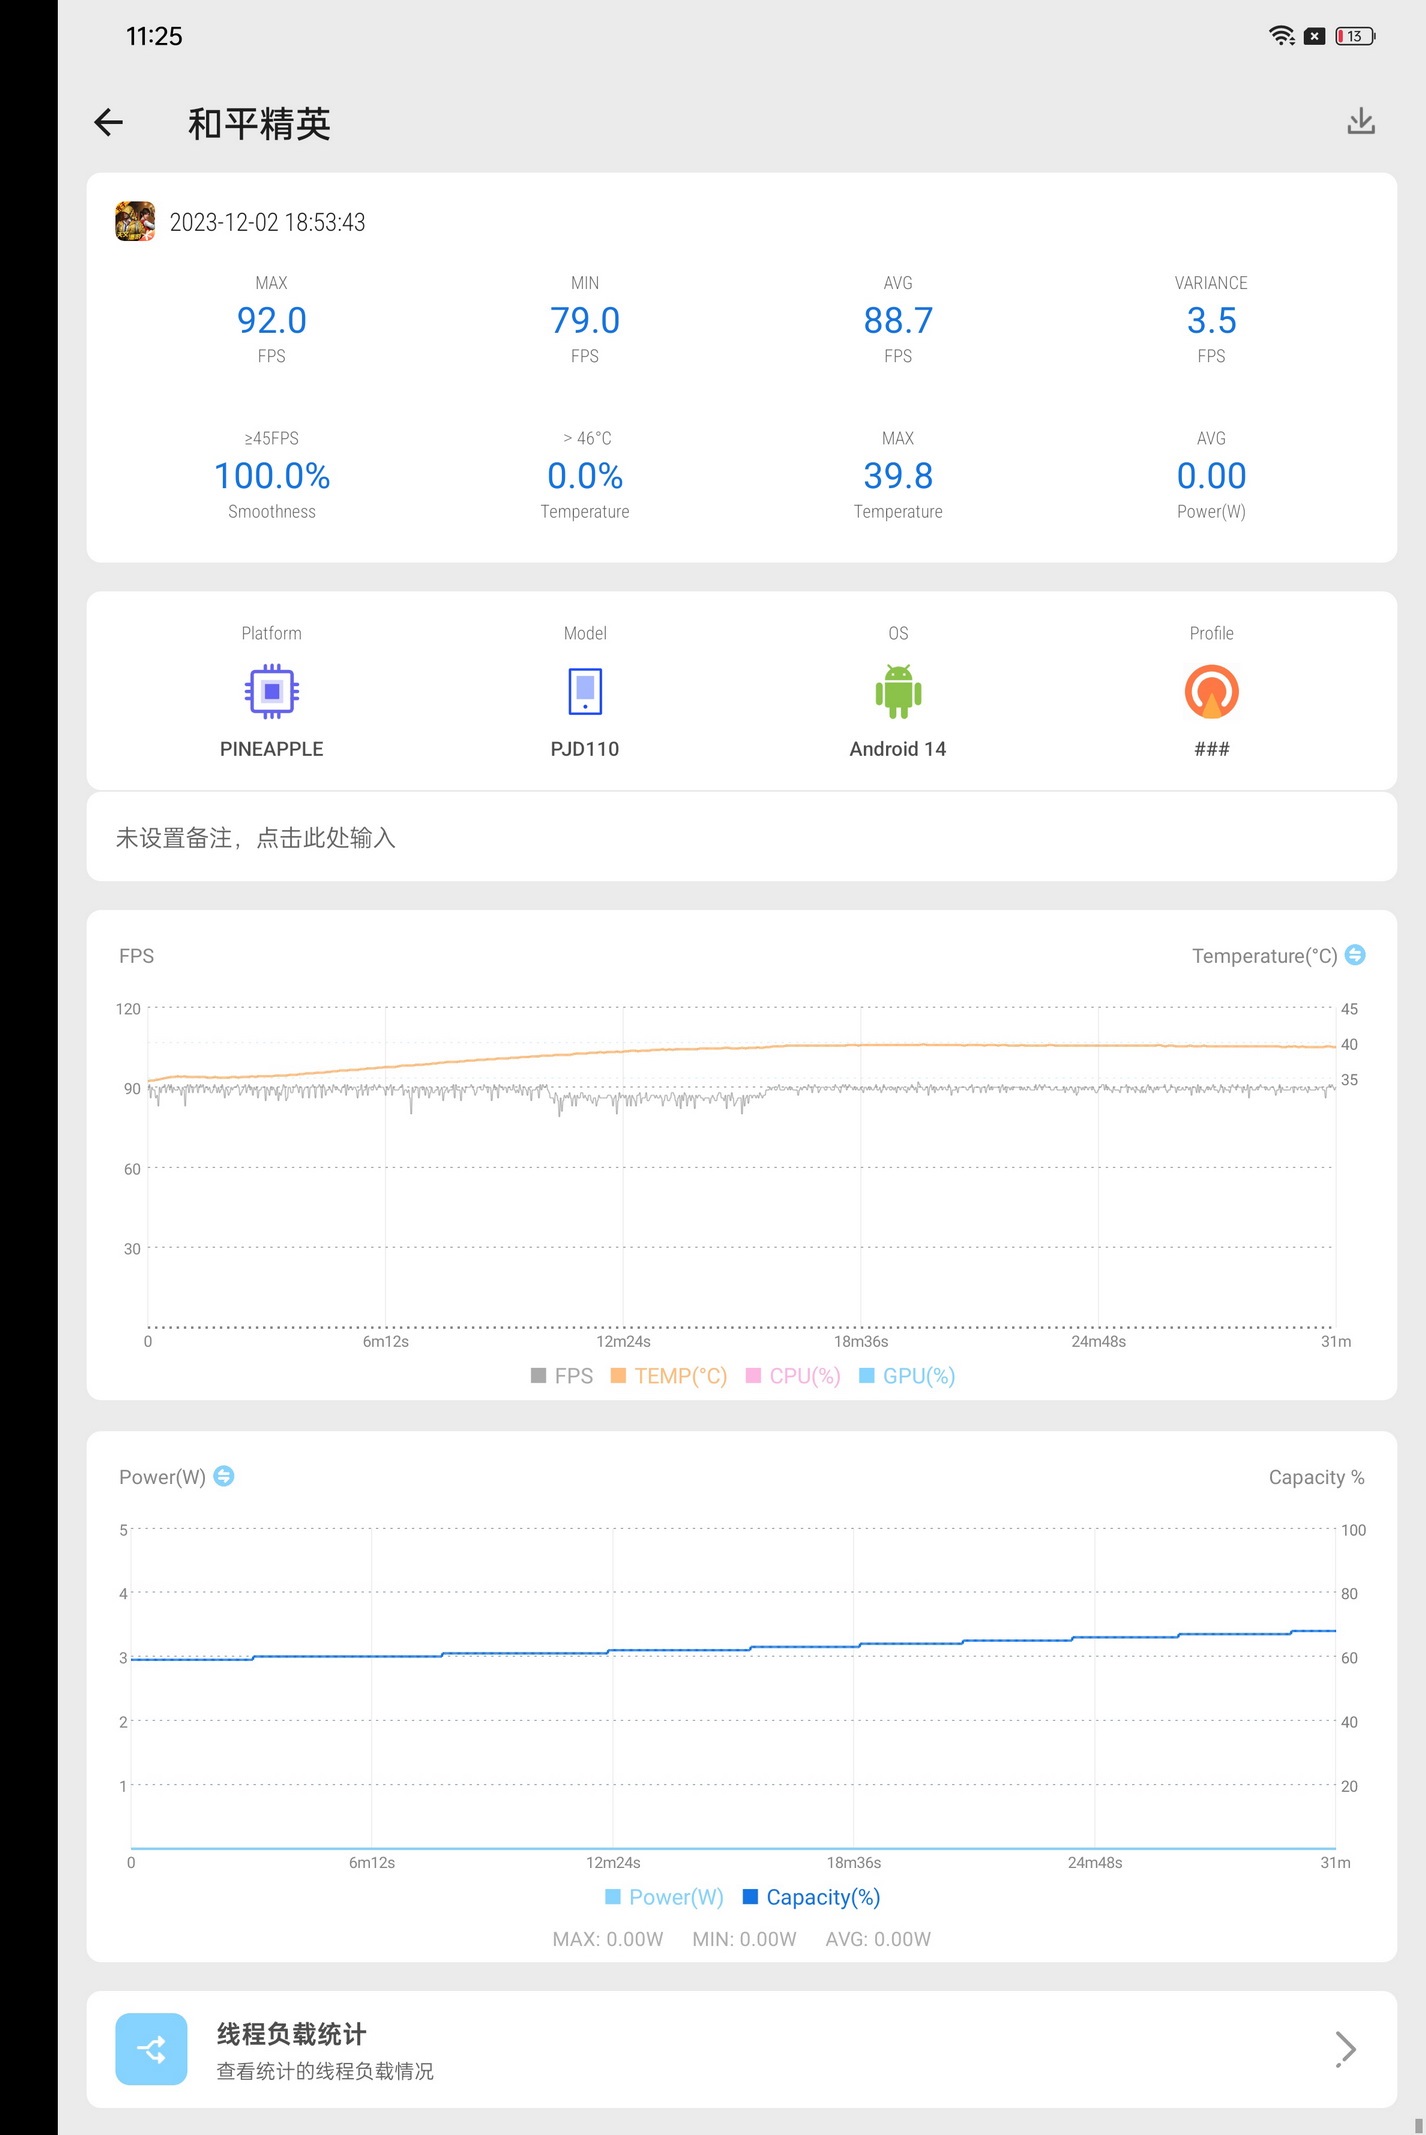This screenshot has width=1426, height=2135.
Task: Tap the MAX FPS value 92.0
Action: tap(272, 321)
